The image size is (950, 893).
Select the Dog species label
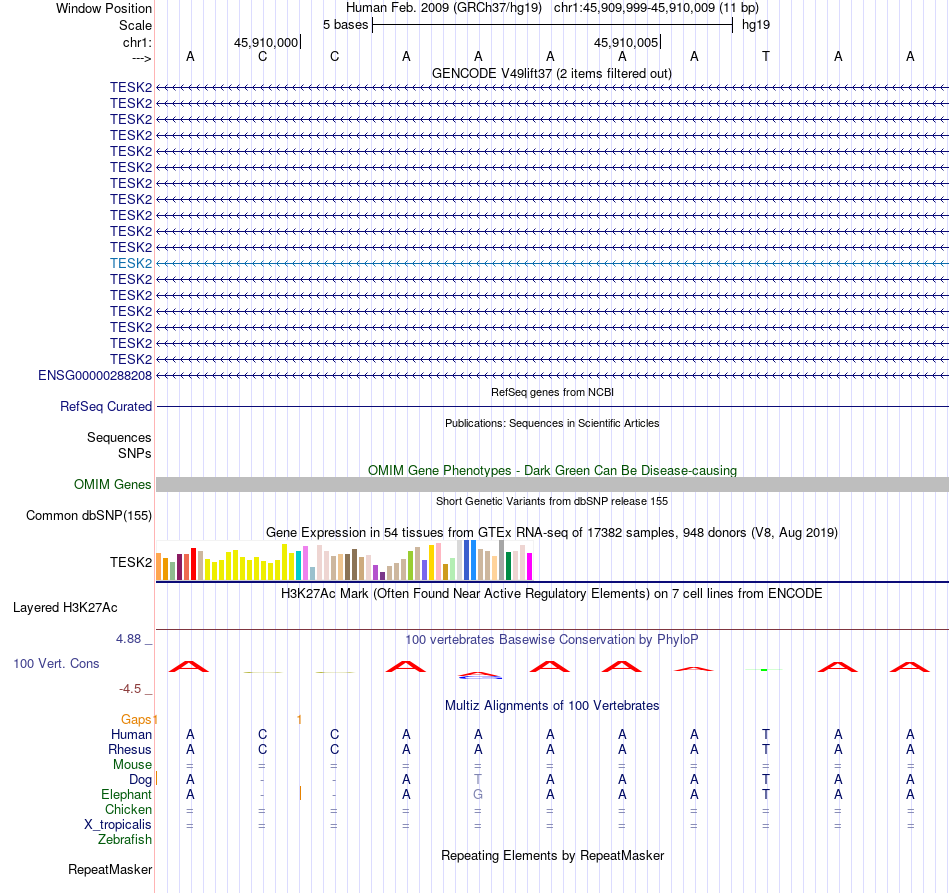tap(141, 780)
